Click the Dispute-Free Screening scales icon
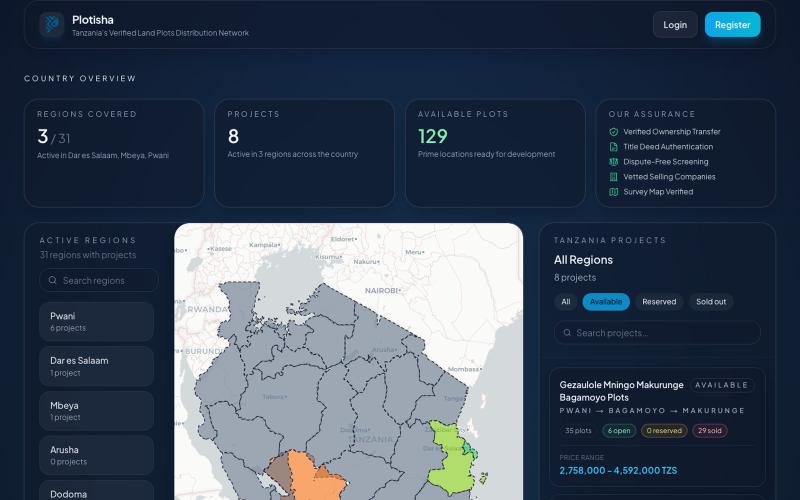Image resolution: width=800 pixels, height=500 pixels. click(x=613, y=162)
